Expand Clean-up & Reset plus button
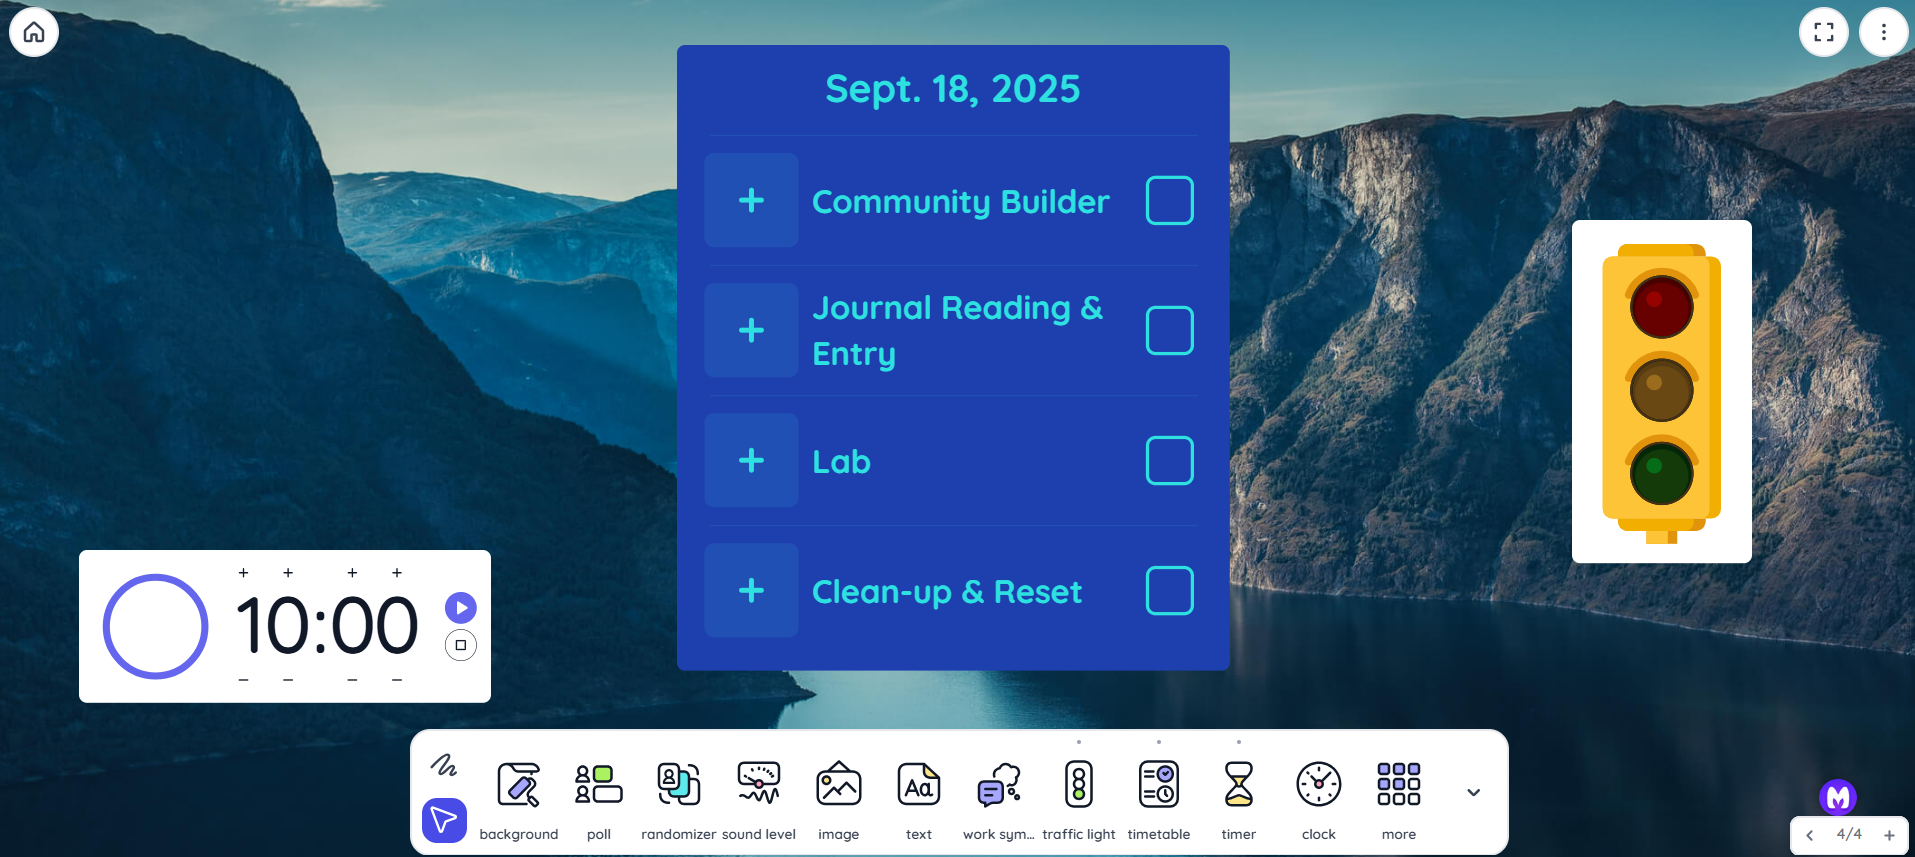The width and height of the screenshot is (1915, 857). coord(751,590)
